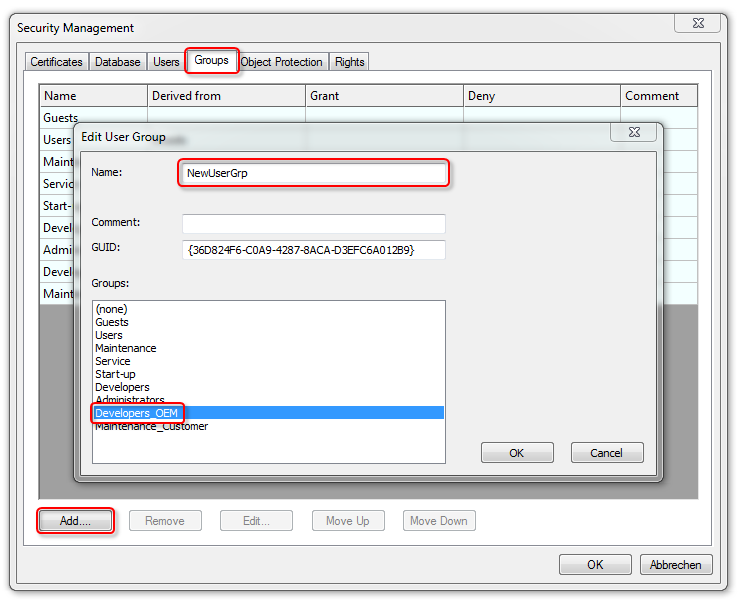Click the Deny column header

(542, 96)
